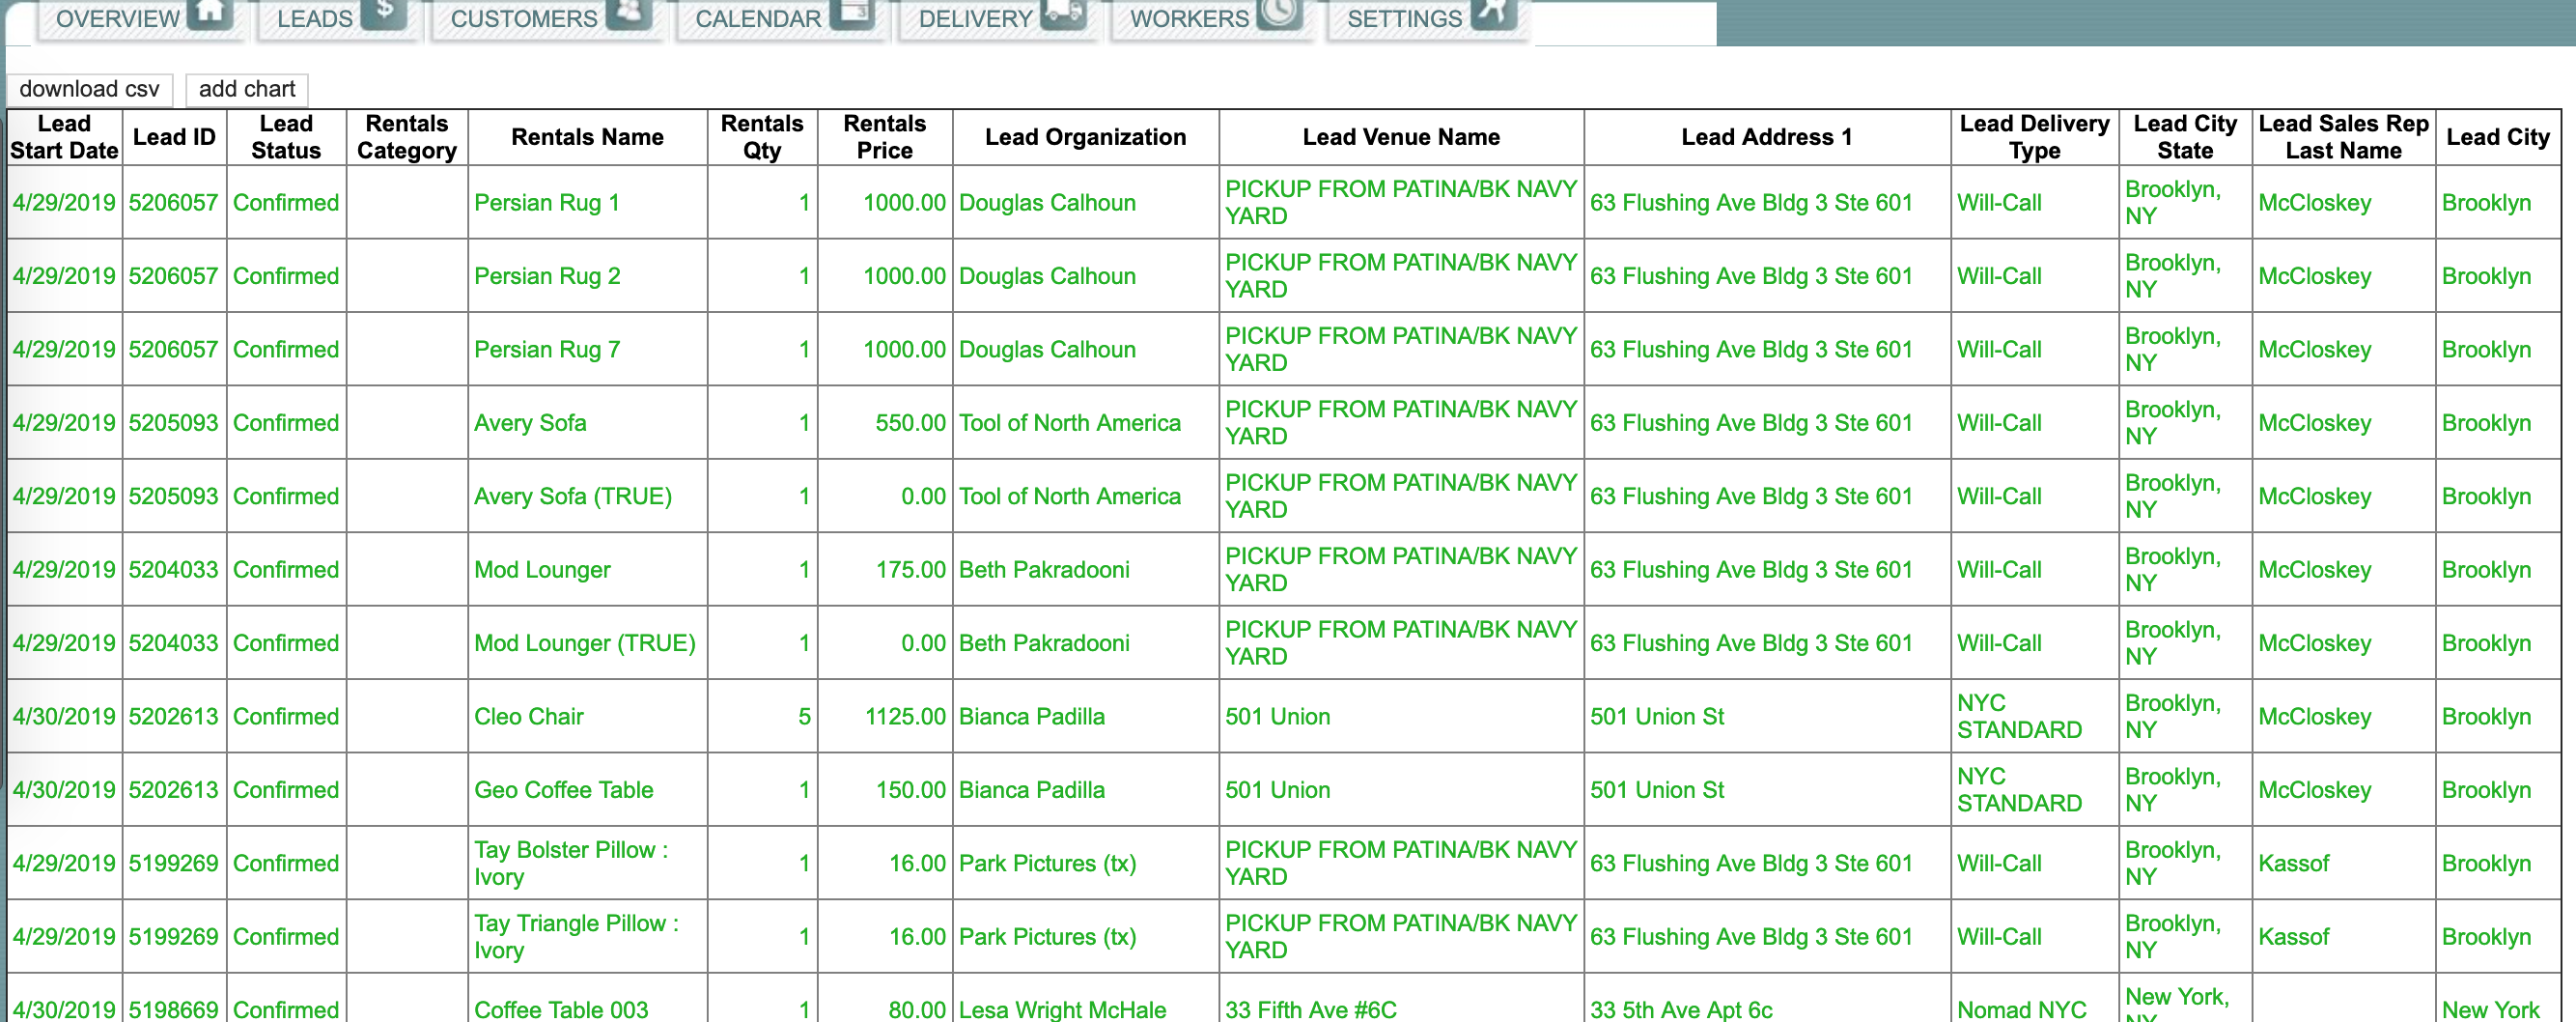Click the Workers clock icon

(1278, 12)
